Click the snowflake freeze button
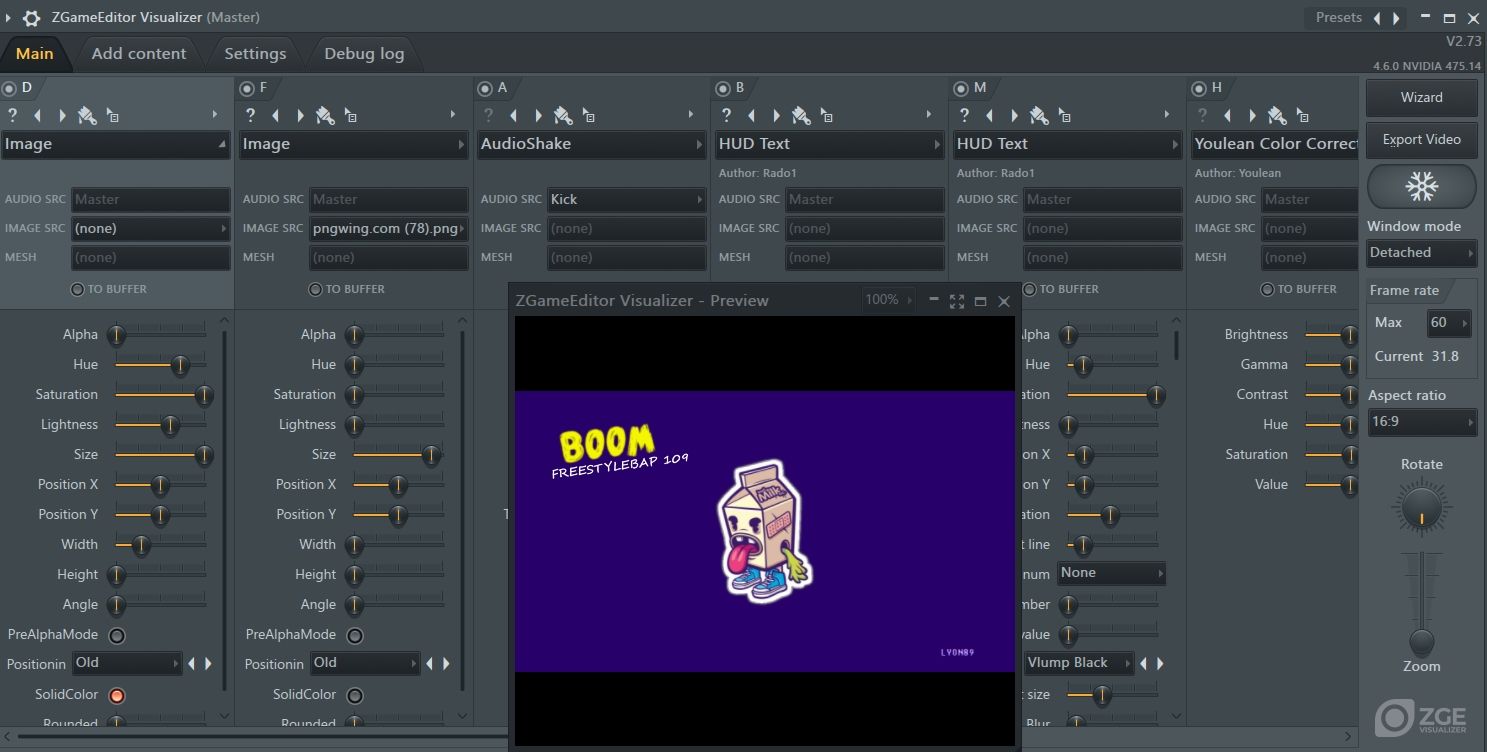The width and height of the screenshot is (1487, 752). click(x=1421, y=186)
